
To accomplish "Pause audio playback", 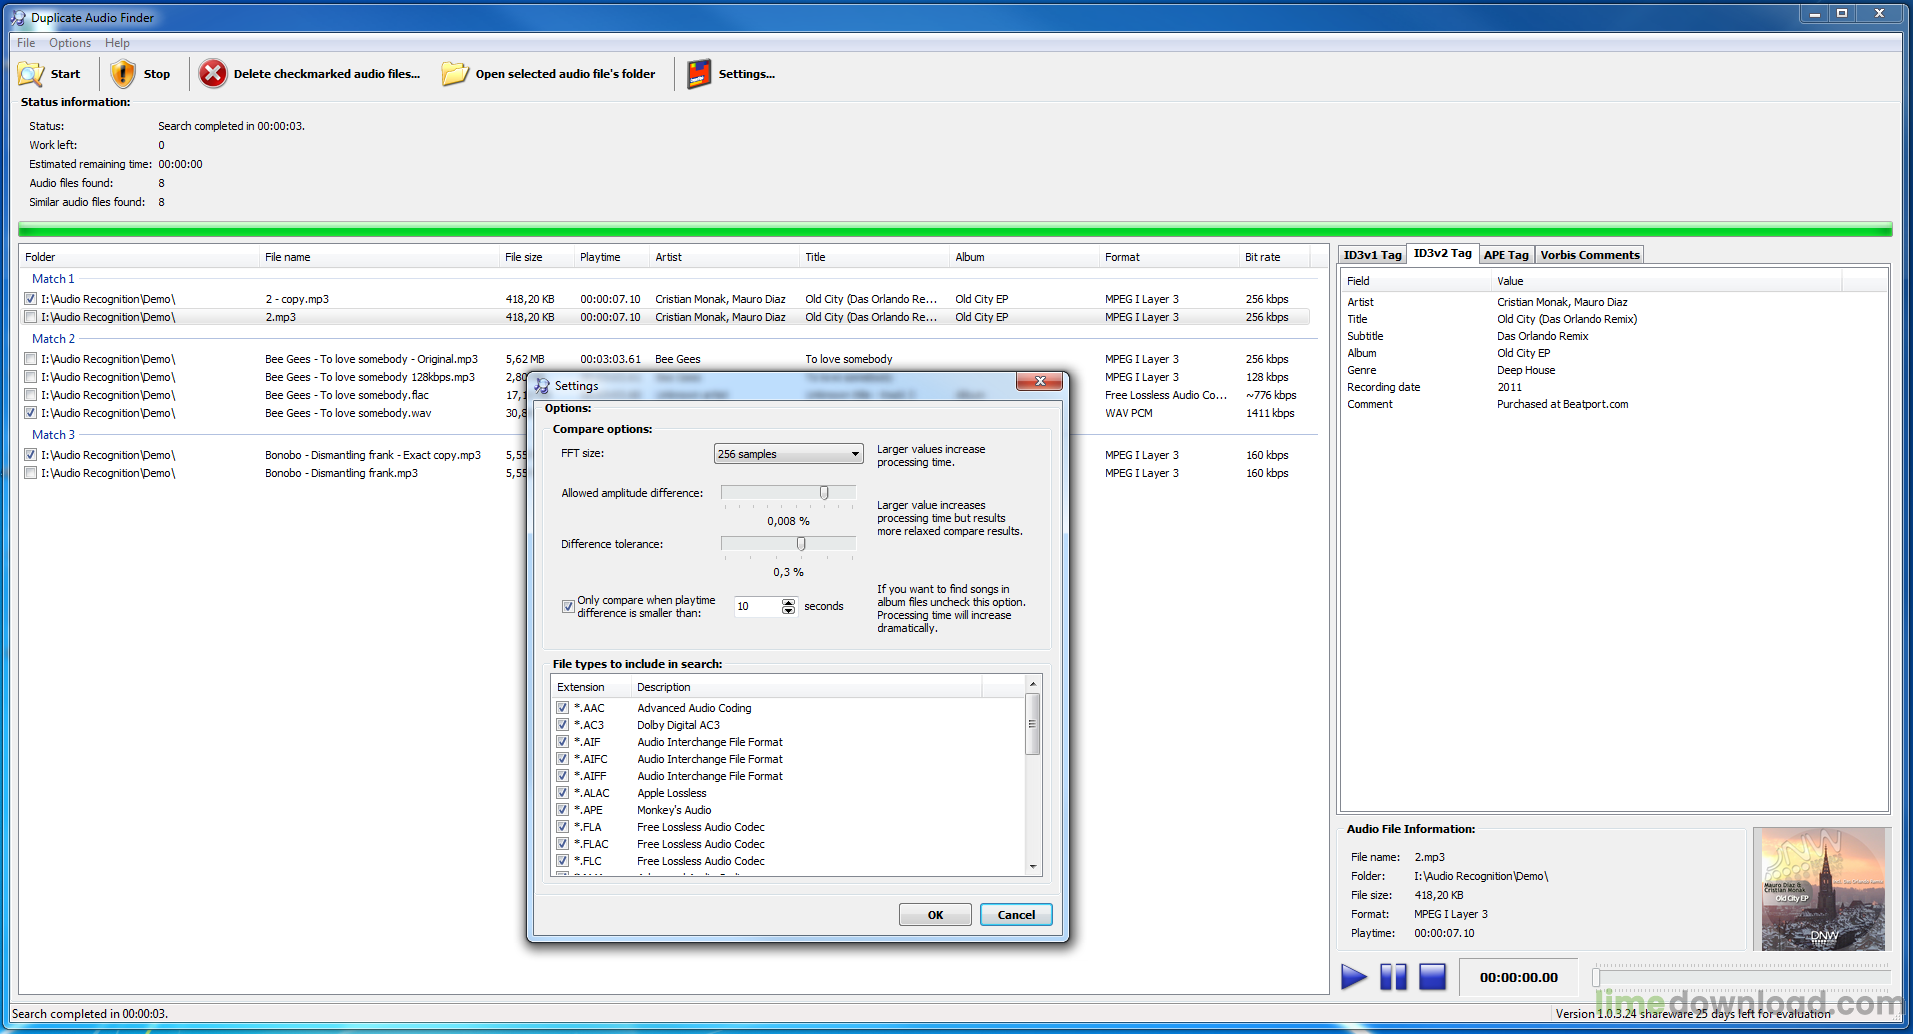I will click(x=1393, y=976).
